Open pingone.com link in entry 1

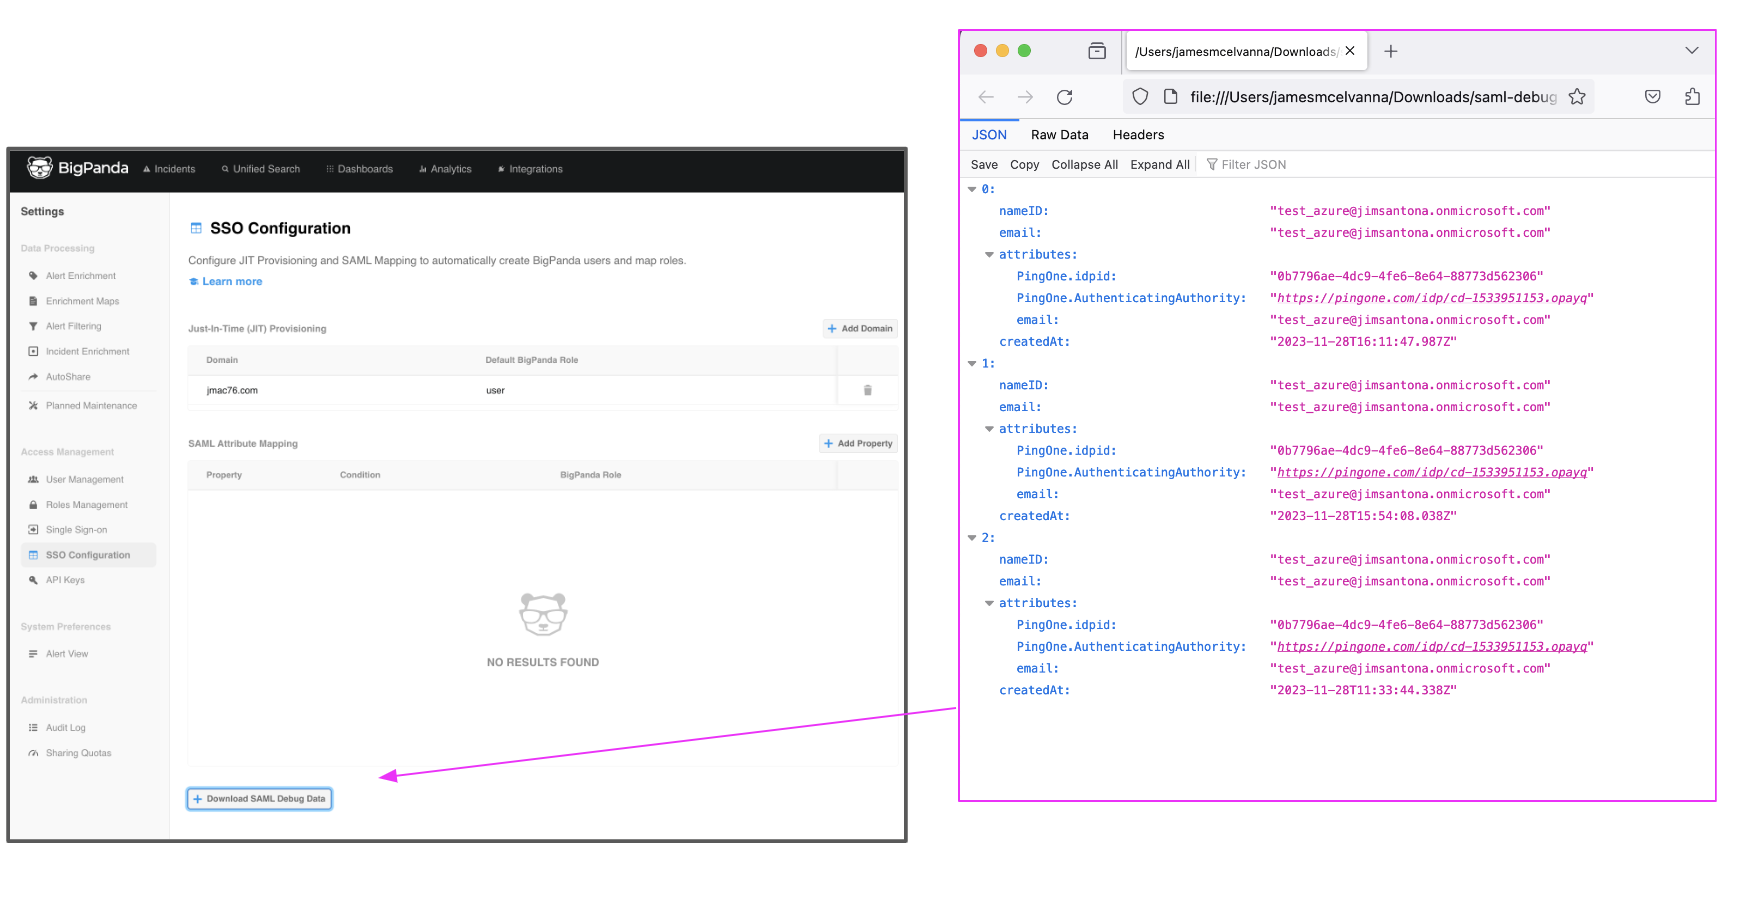coord(1432,473)
